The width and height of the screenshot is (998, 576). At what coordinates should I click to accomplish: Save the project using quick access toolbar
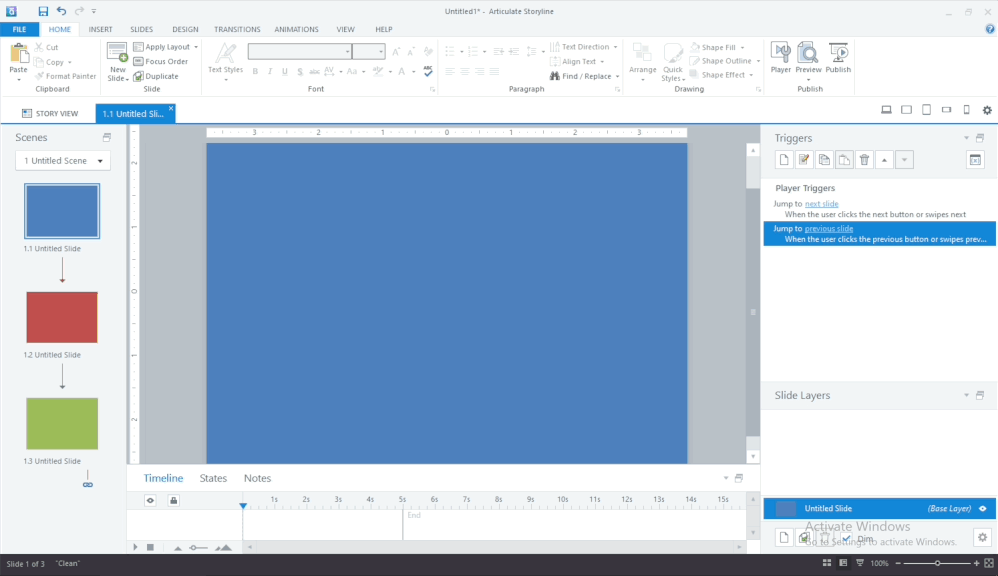(43, 11)
